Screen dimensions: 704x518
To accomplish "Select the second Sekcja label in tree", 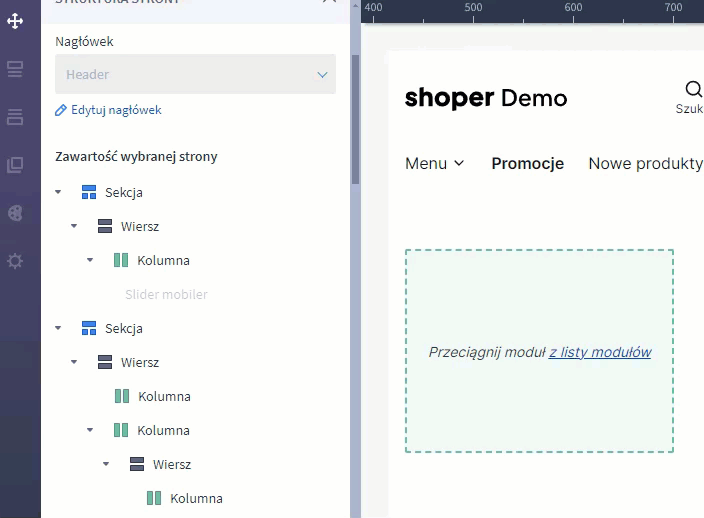I will point(124,329).
